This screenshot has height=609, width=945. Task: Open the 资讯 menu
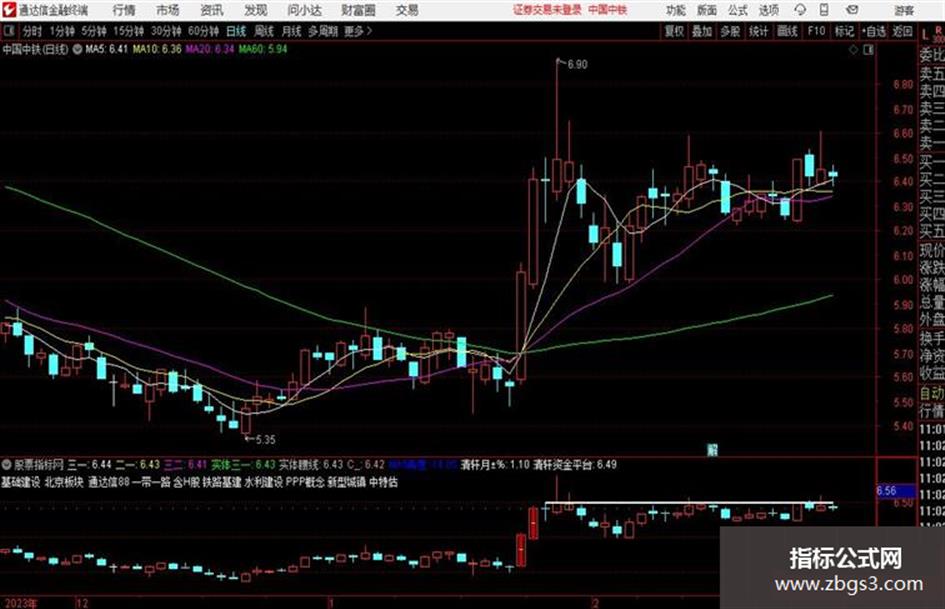tap(212, 10)
